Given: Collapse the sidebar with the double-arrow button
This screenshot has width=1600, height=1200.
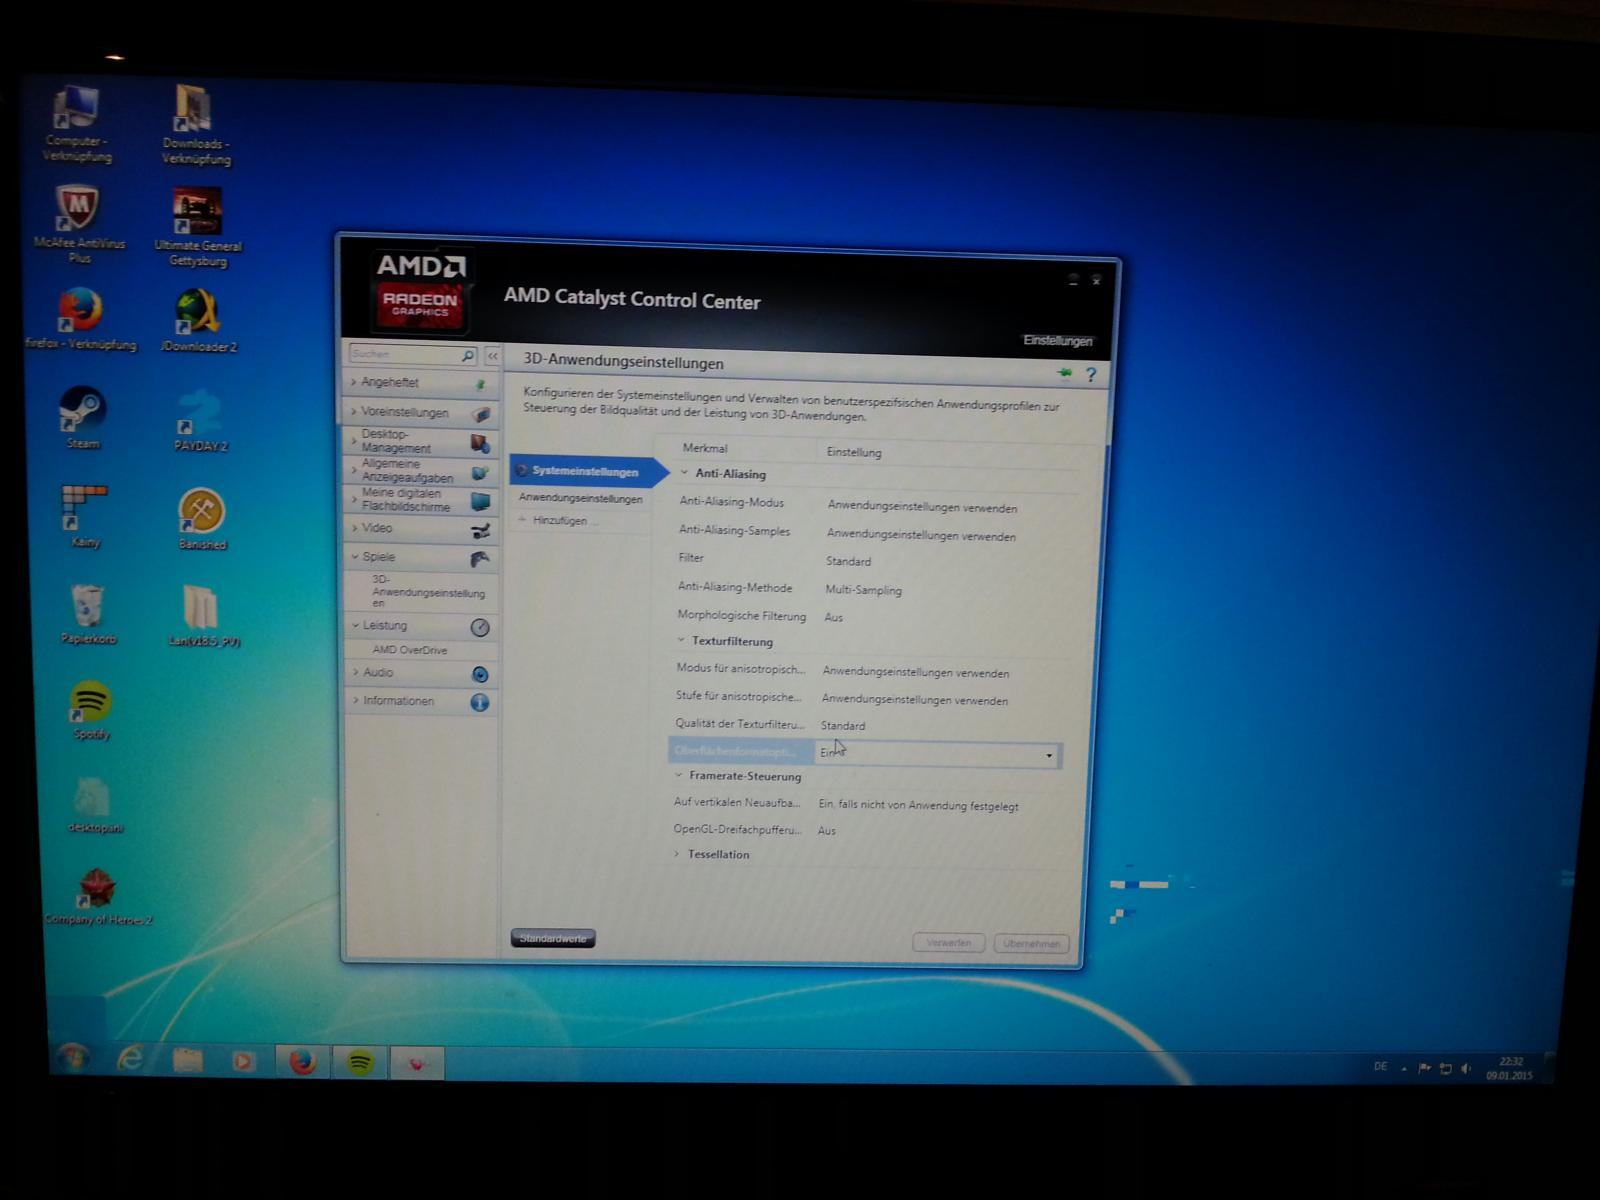Looking at the screenshot, I should coord(492,356).
